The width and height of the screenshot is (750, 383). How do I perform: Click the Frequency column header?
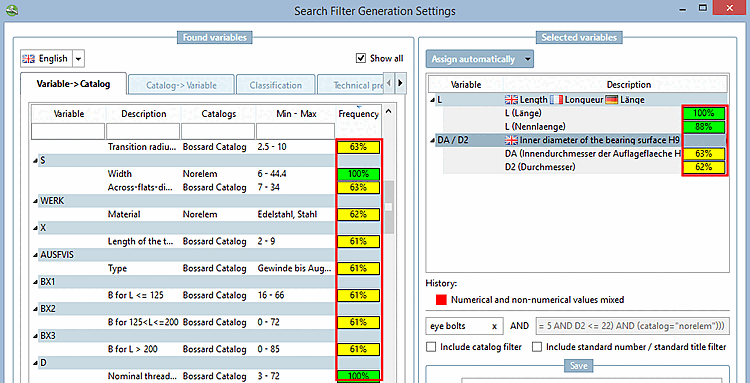(359, 114)
